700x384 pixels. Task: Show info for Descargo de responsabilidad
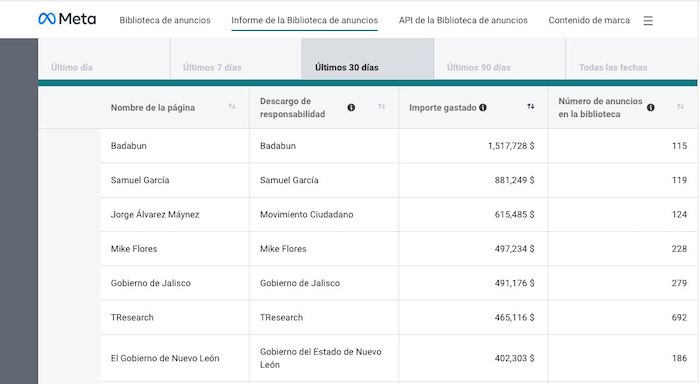pyautogui.click(x=351, y=107)
